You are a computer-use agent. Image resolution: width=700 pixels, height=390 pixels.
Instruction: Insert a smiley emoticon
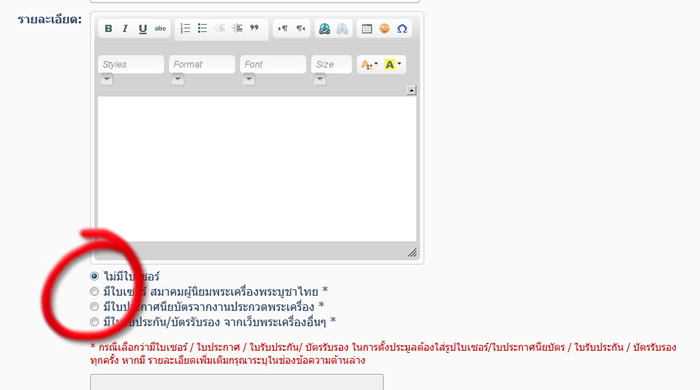(x=384, y=29)
